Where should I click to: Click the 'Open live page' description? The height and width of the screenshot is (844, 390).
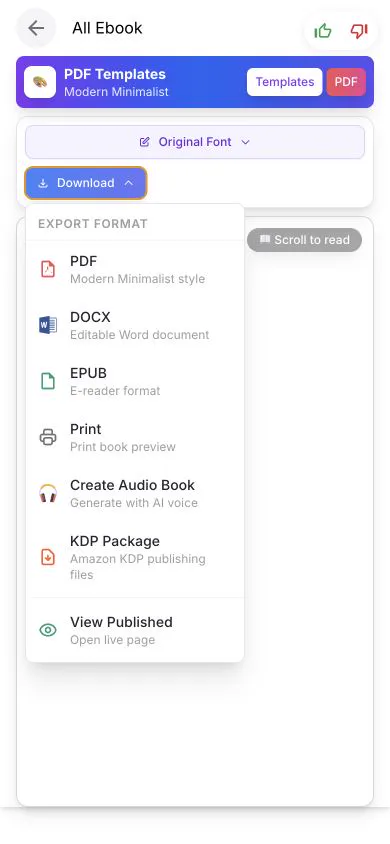(x=112, y=640)
